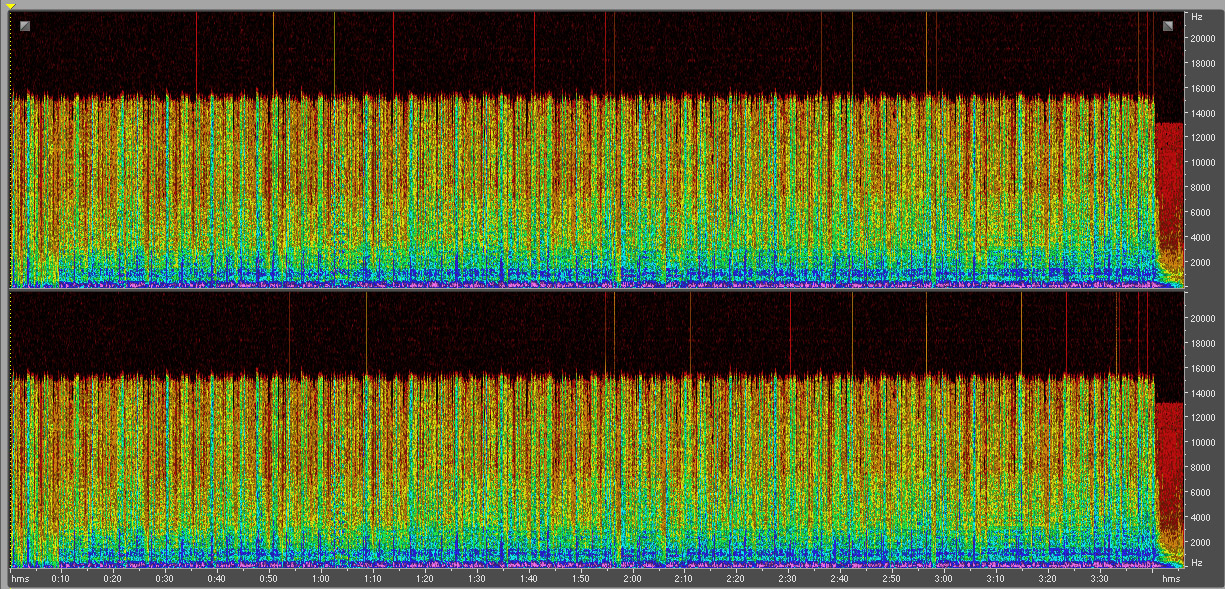
Task: Click the fade-out handle in the top-right corner
Action: [x=1167, y=26]
